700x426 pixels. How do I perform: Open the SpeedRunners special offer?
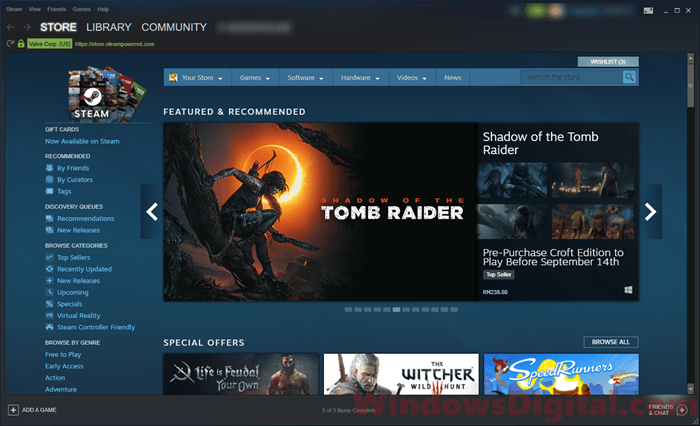561,374
